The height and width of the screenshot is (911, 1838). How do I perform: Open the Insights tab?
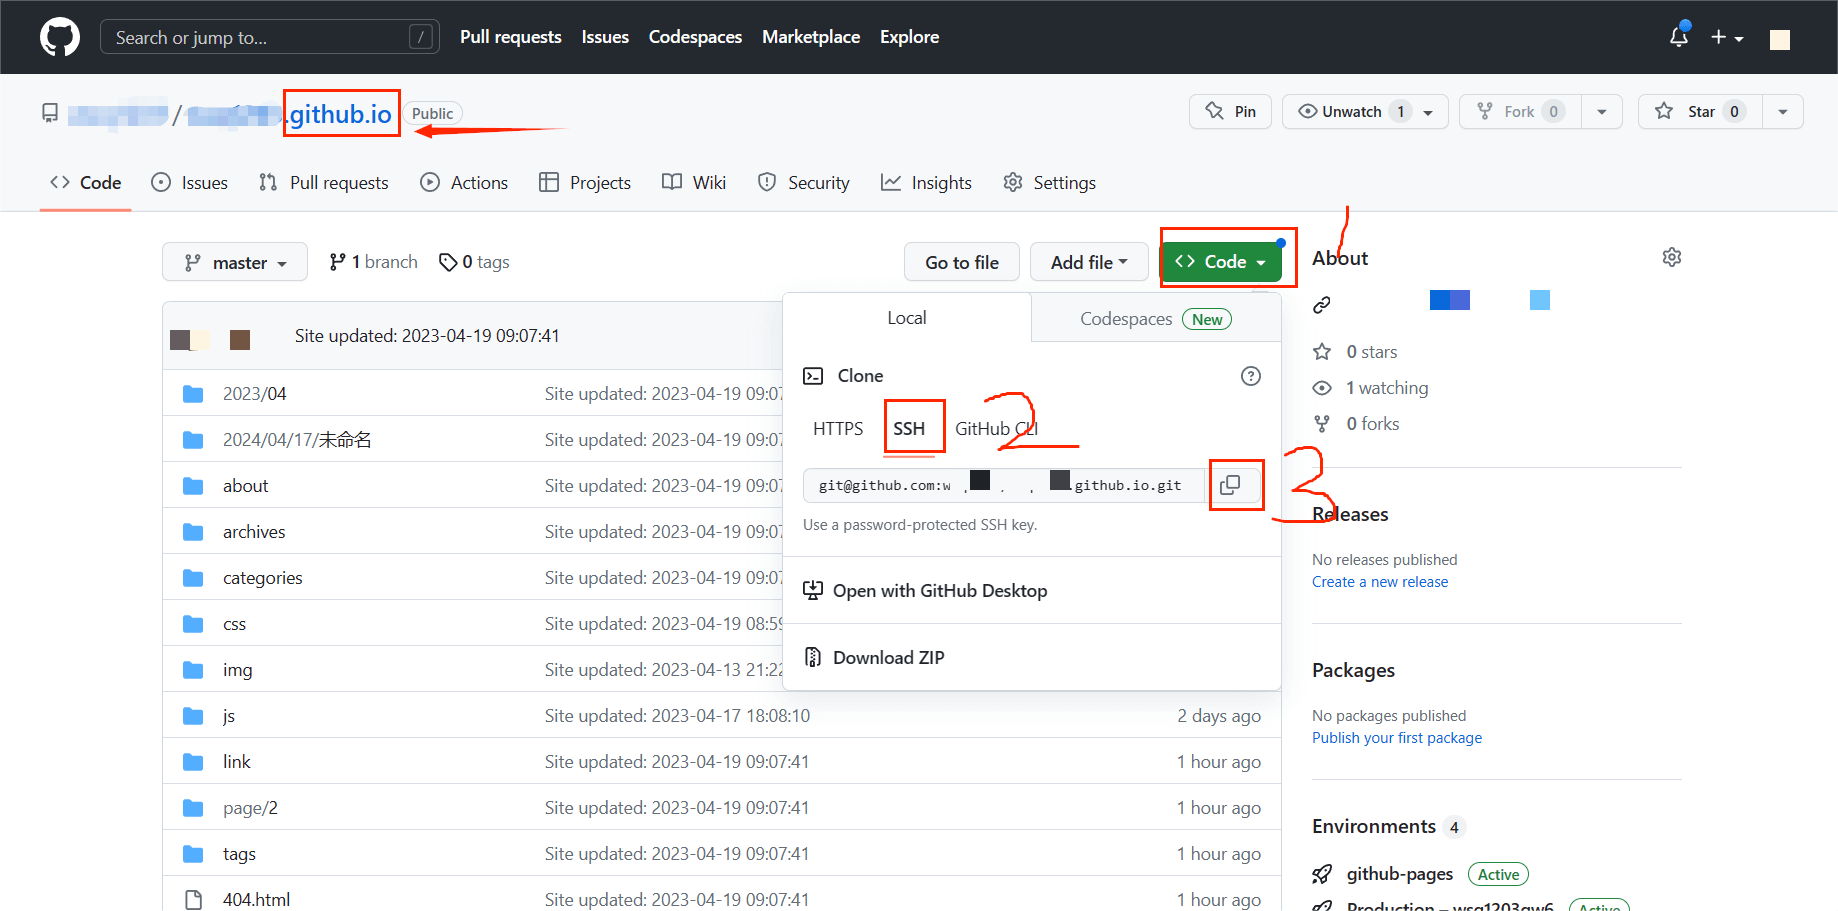click(x=926, y=182)
